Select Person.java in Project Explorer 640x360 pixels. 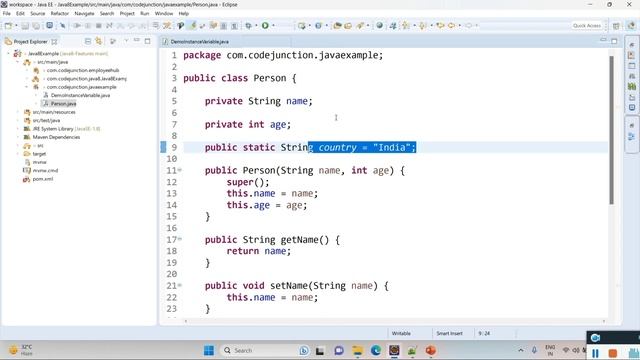[x=63, y=104]
